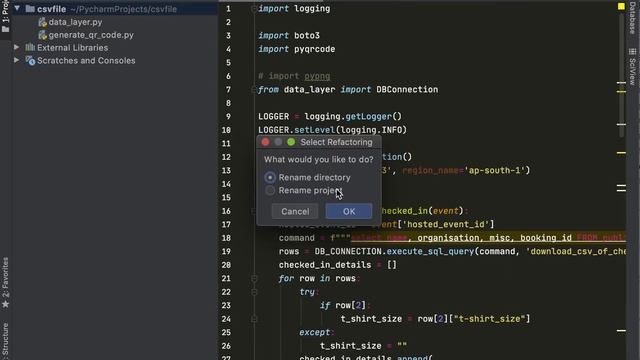Expand Scratches and Consoles node
The width and height of the screenshot is (640, 360).
(17, 60)
